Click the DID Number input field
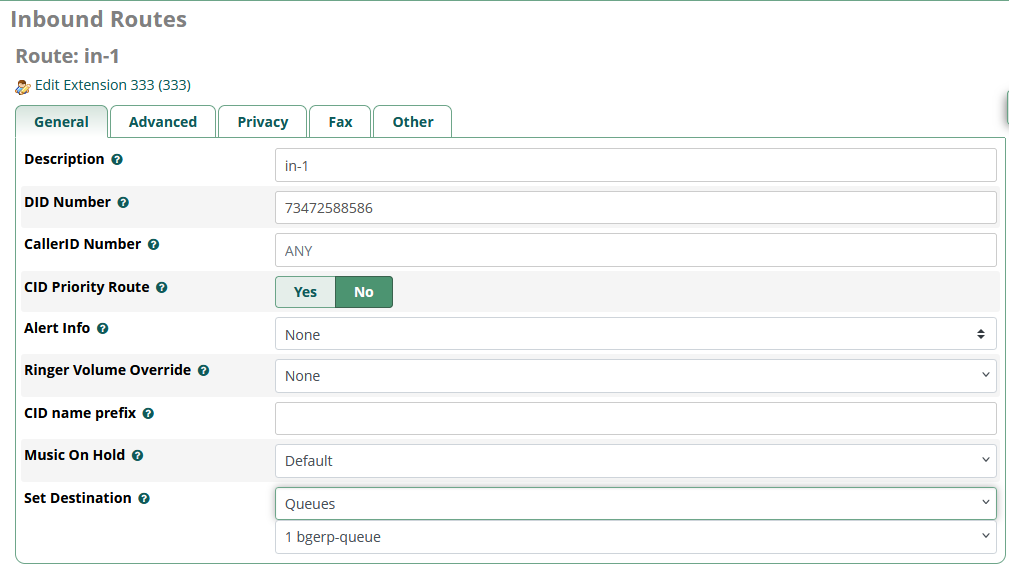The image size is (1009, 584). [x=635, y=208]
